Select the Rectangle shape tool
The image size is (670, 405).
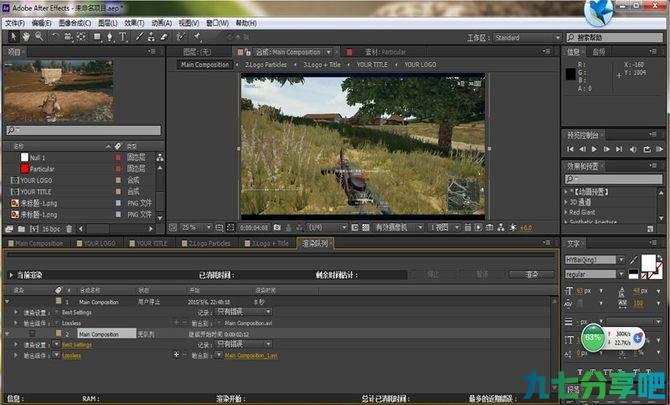97,37
